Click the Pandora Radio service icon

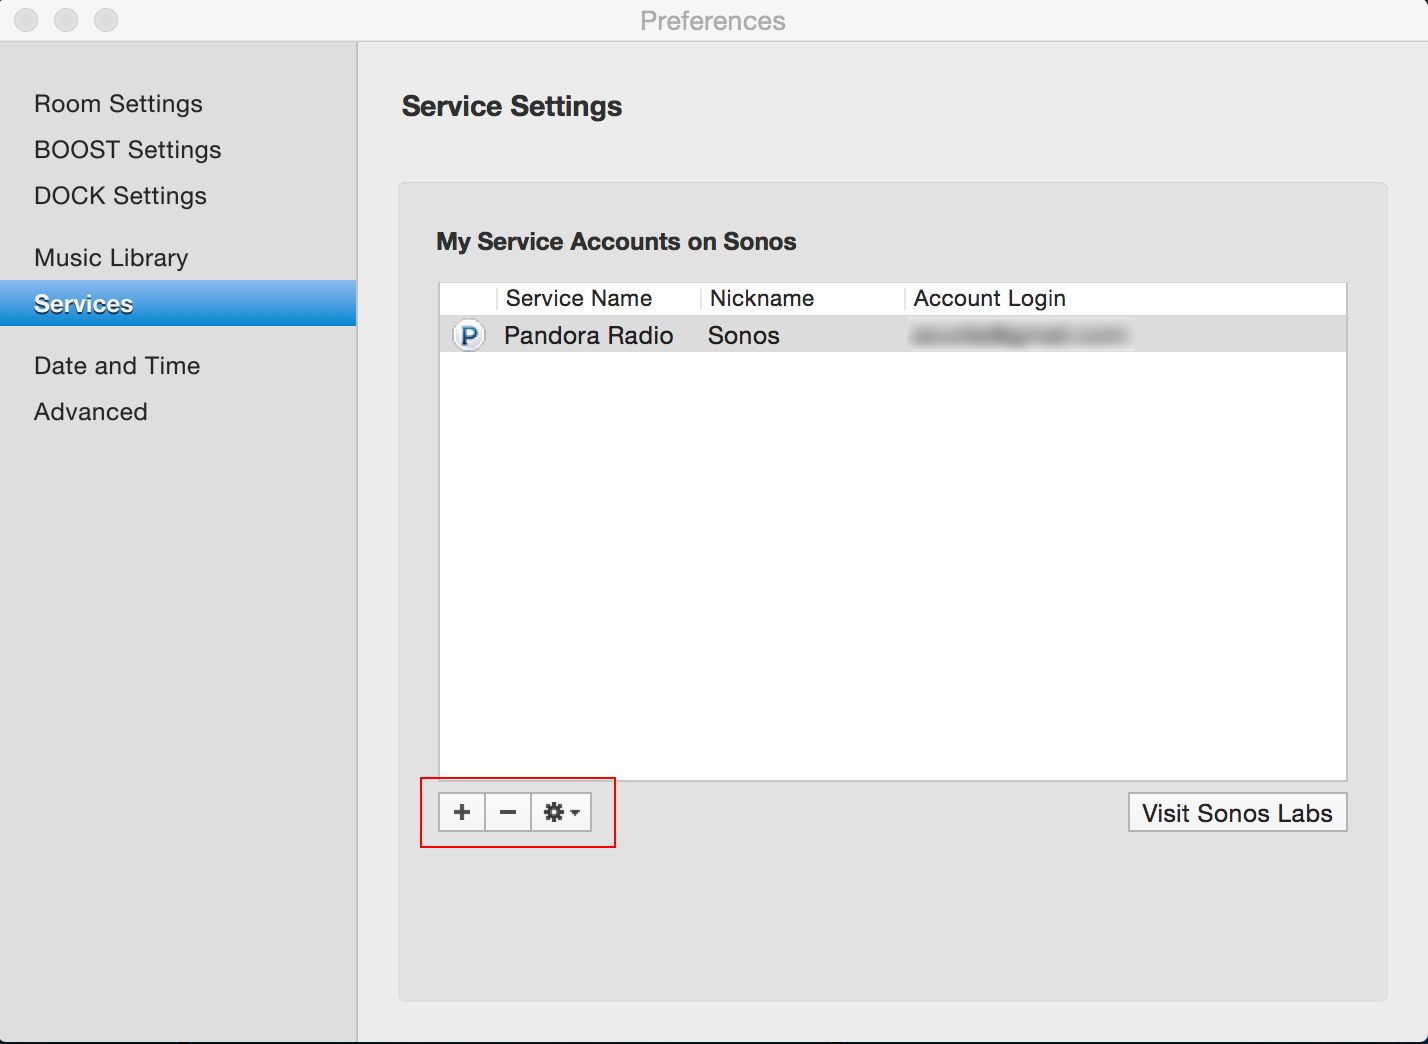(468, 335)
